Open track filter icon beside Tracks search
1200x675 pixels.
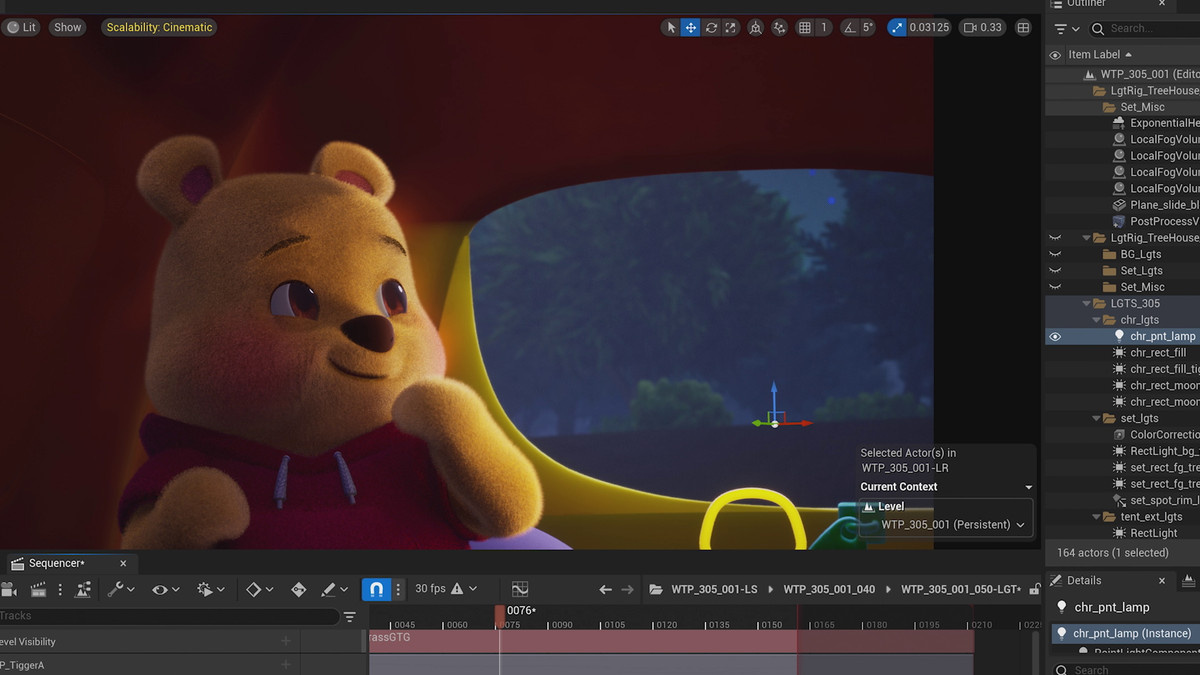pos(349,617)
